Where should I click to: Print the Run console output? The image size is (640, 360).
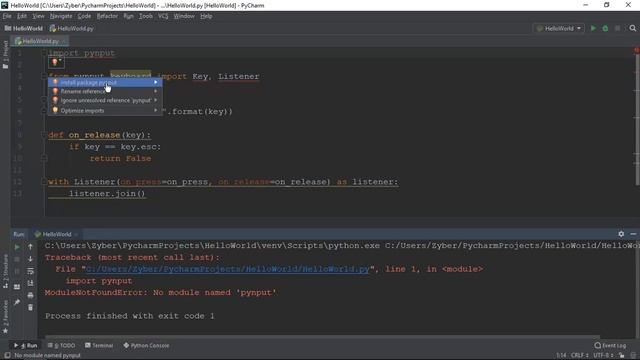point(30,295)
